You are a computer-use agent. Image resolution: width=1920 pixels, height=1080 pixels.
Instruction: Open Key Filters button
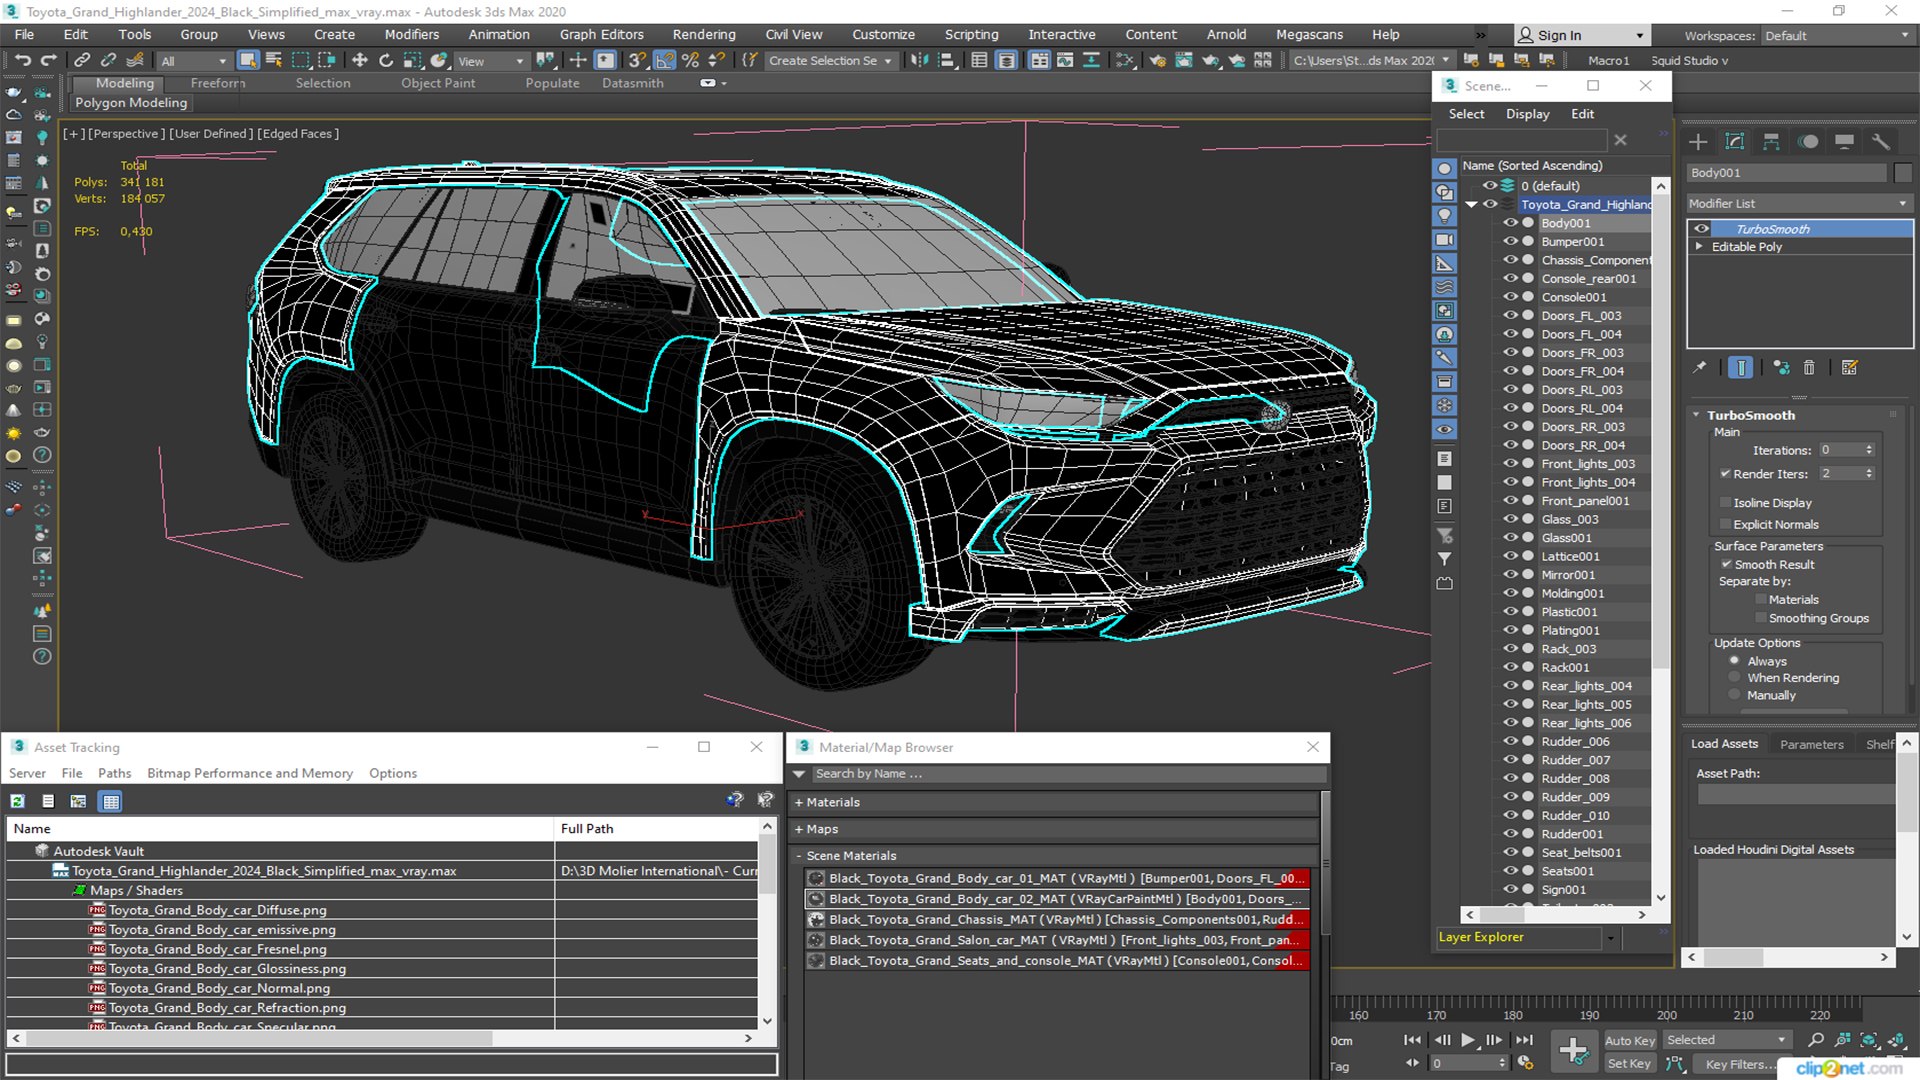[x=1740, y=1064]
